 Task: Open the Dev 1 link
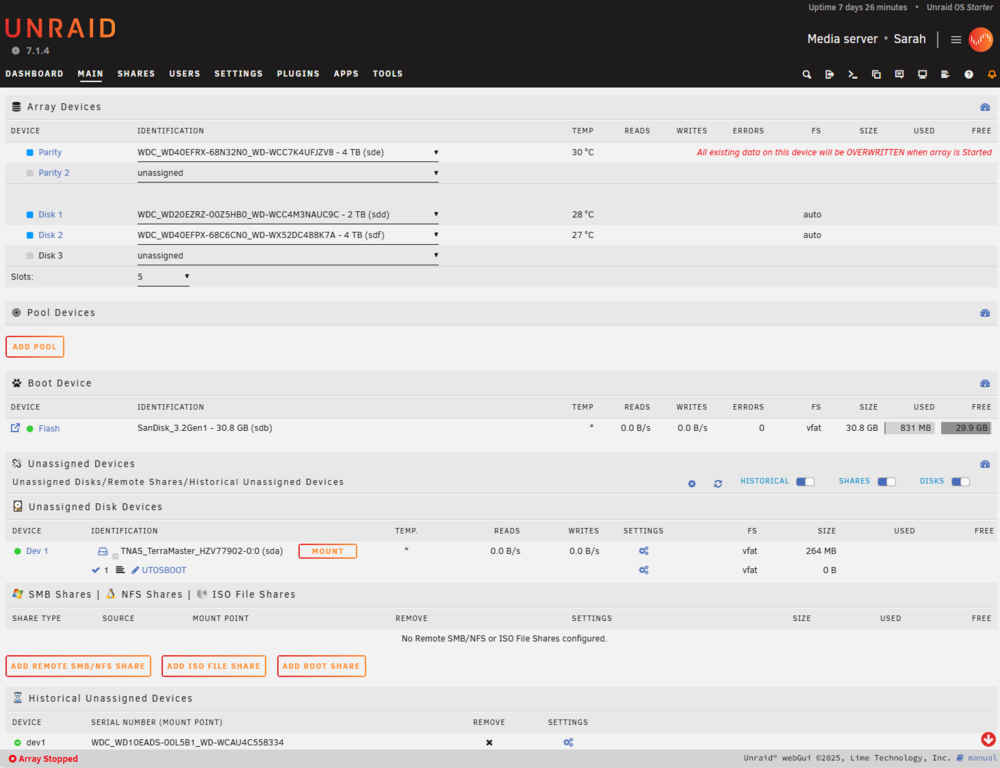coord(37,551)
